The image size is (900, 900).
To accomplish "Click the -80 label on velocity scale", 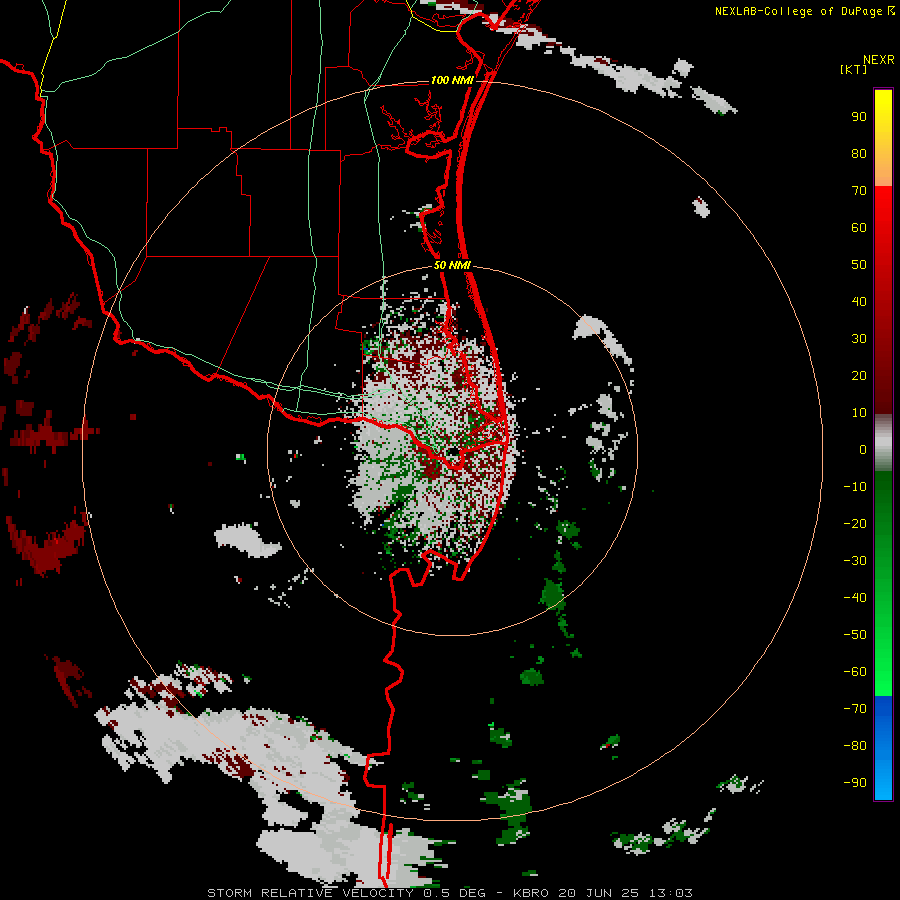I will click(855, 746).
